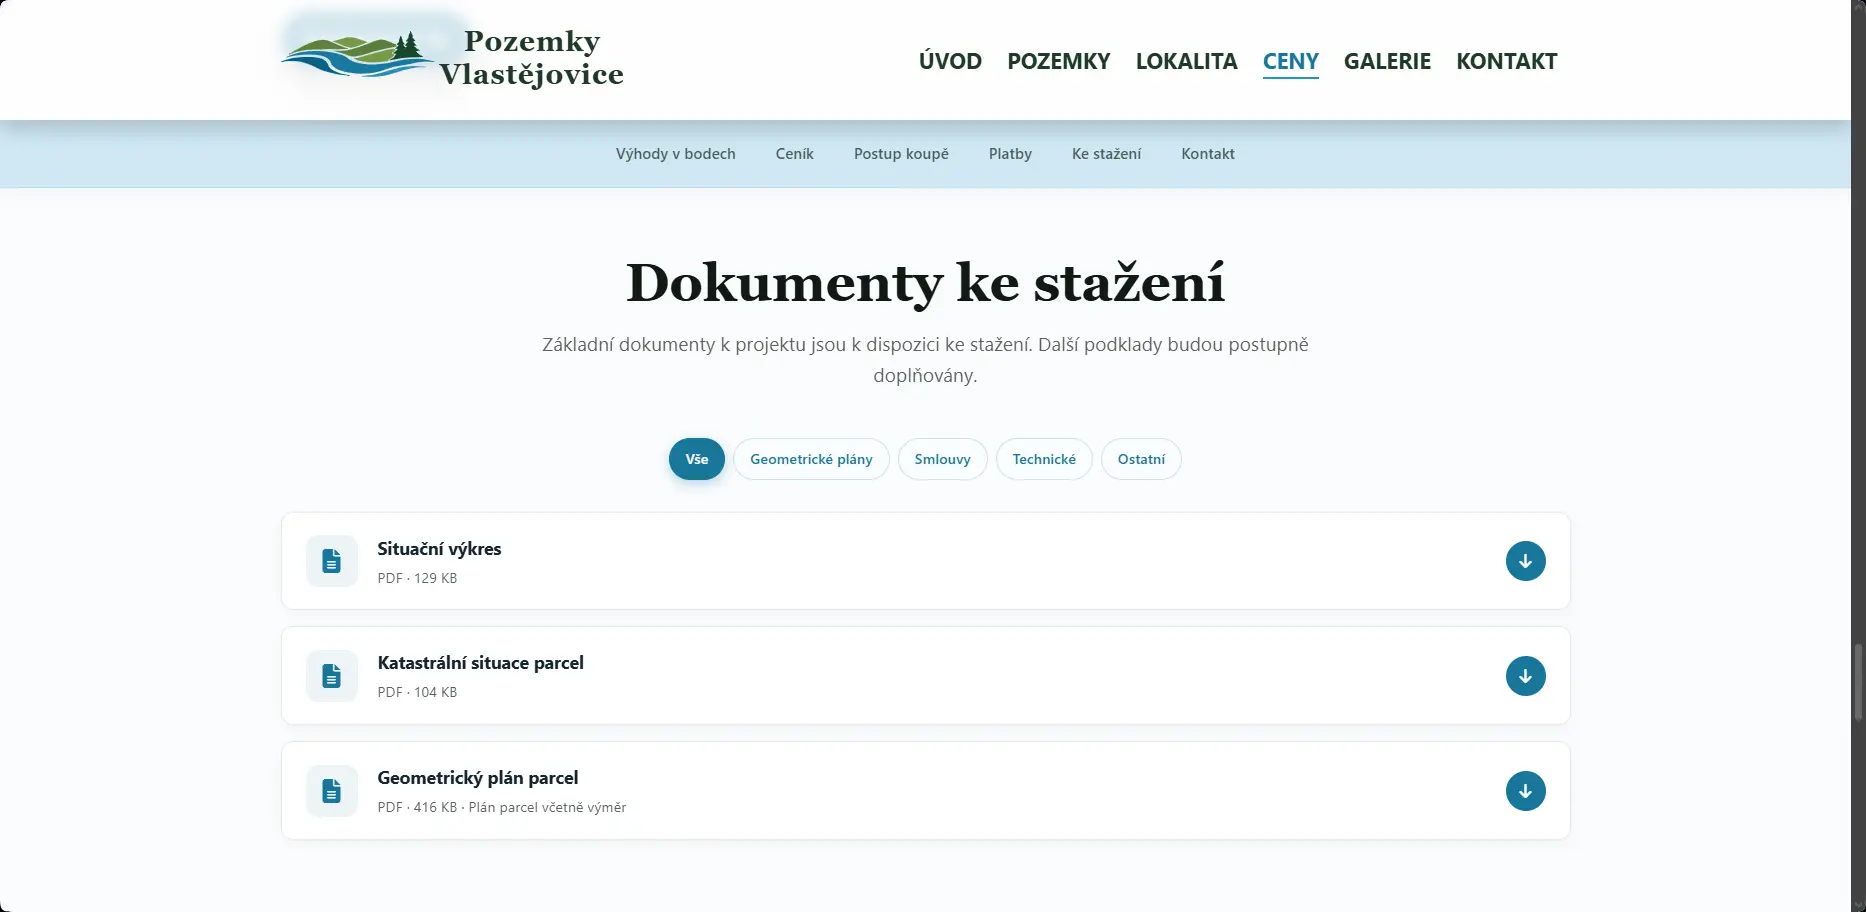
Task: Click the Katastrální situace parcel file icon
Action: click(x=331, y=675)
